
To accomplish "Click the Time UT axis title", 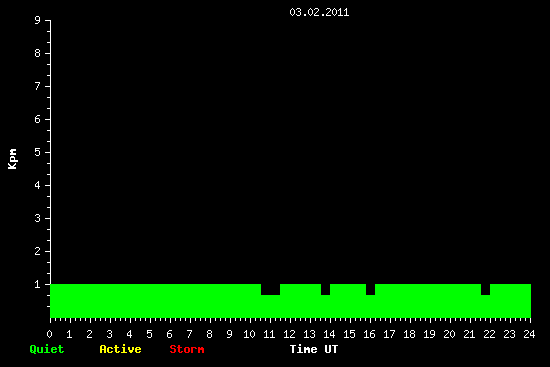I will pyautogui.click(x=314, y=349).
